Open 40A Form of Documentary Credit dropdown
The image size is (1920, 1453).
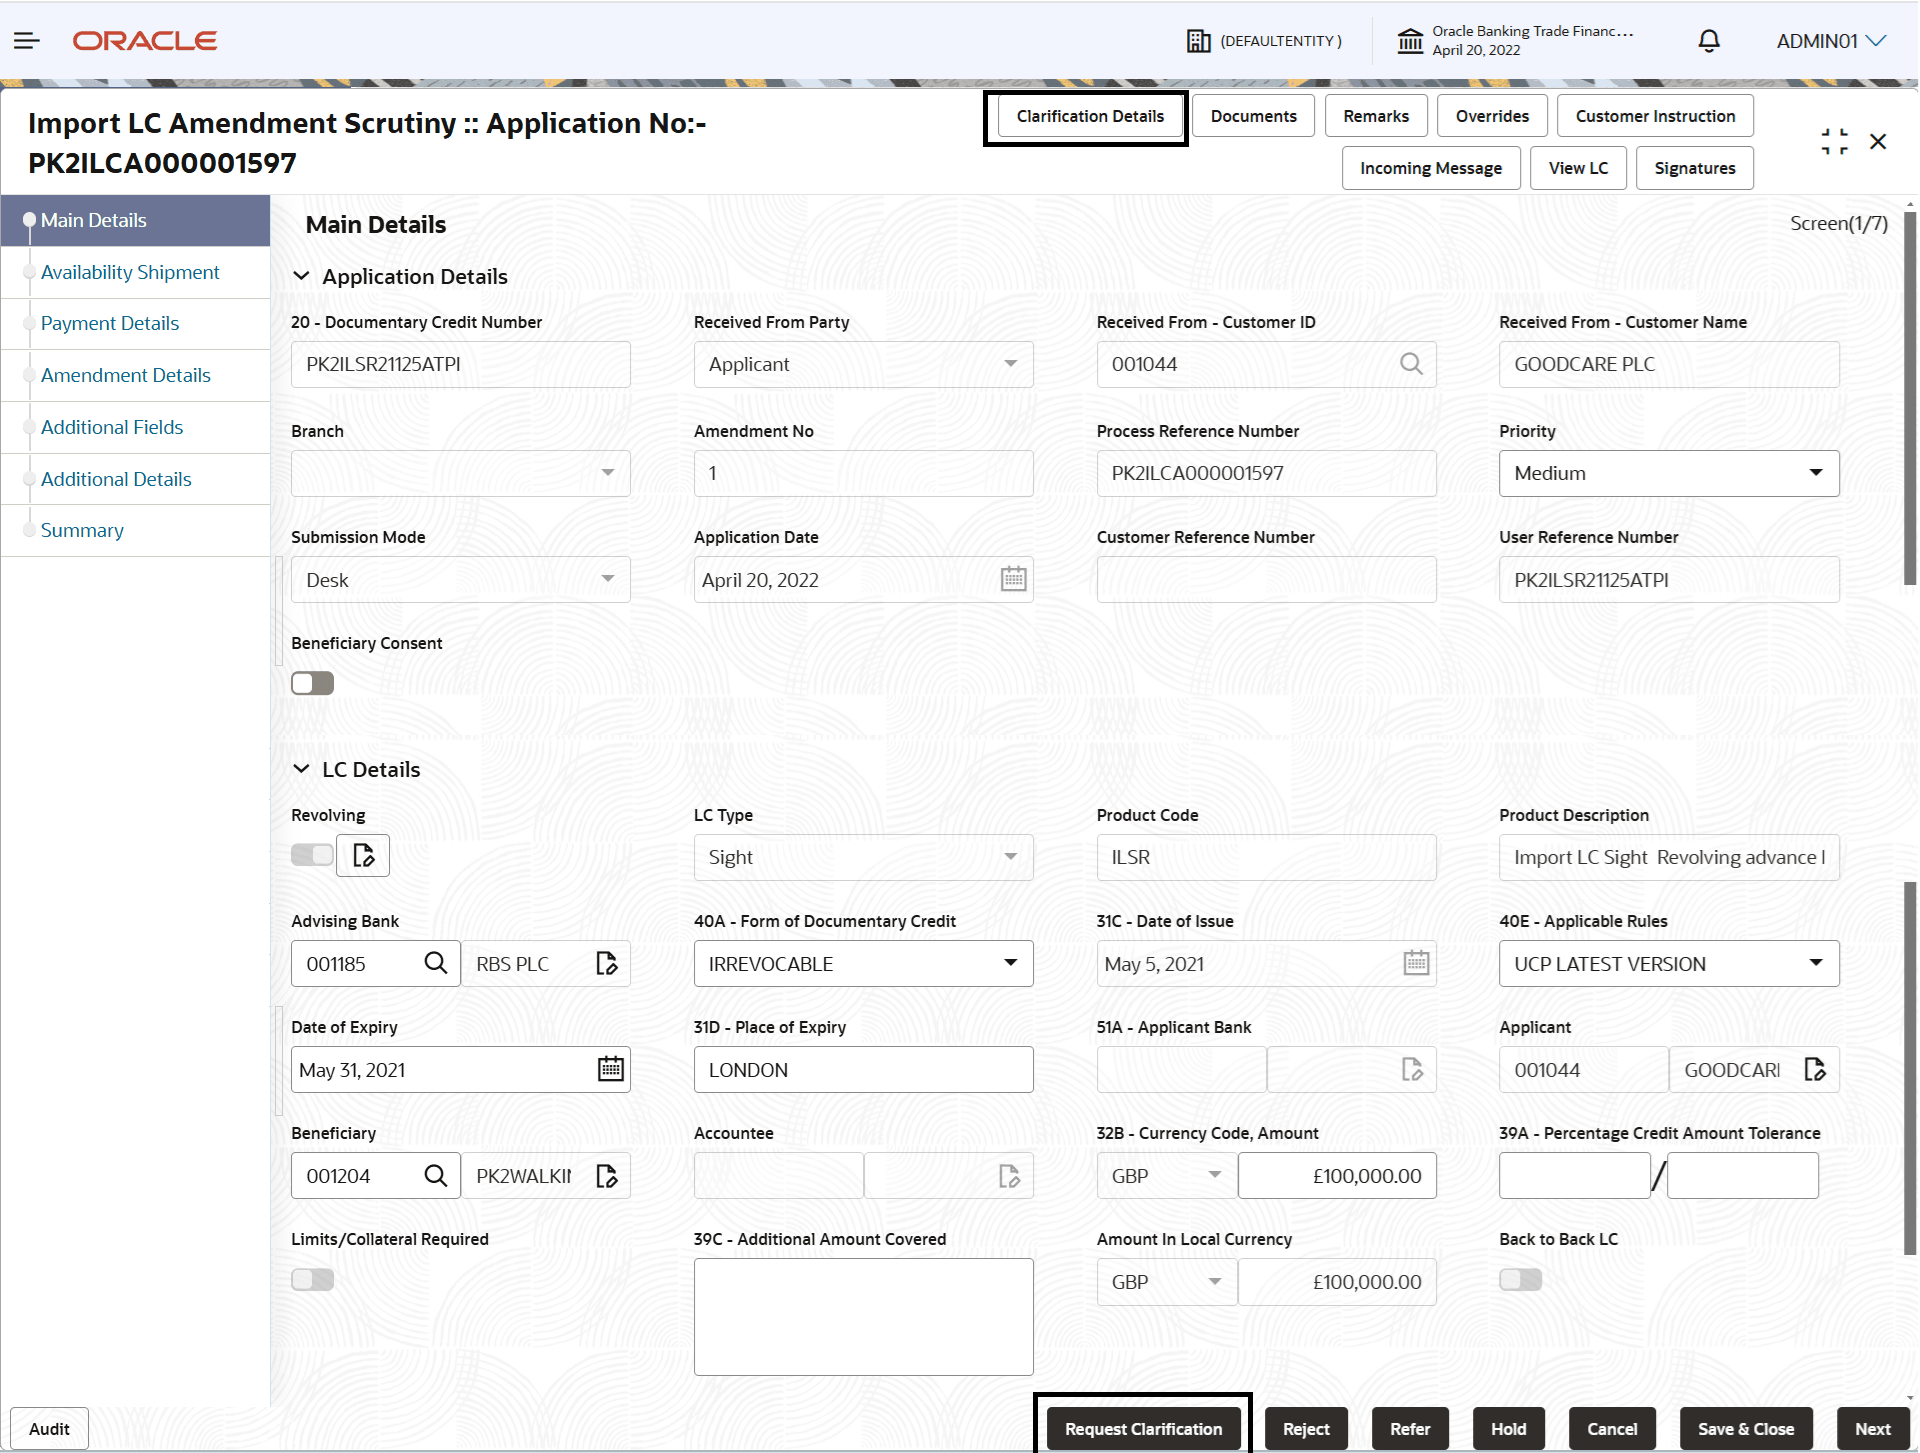coord(863,963)
